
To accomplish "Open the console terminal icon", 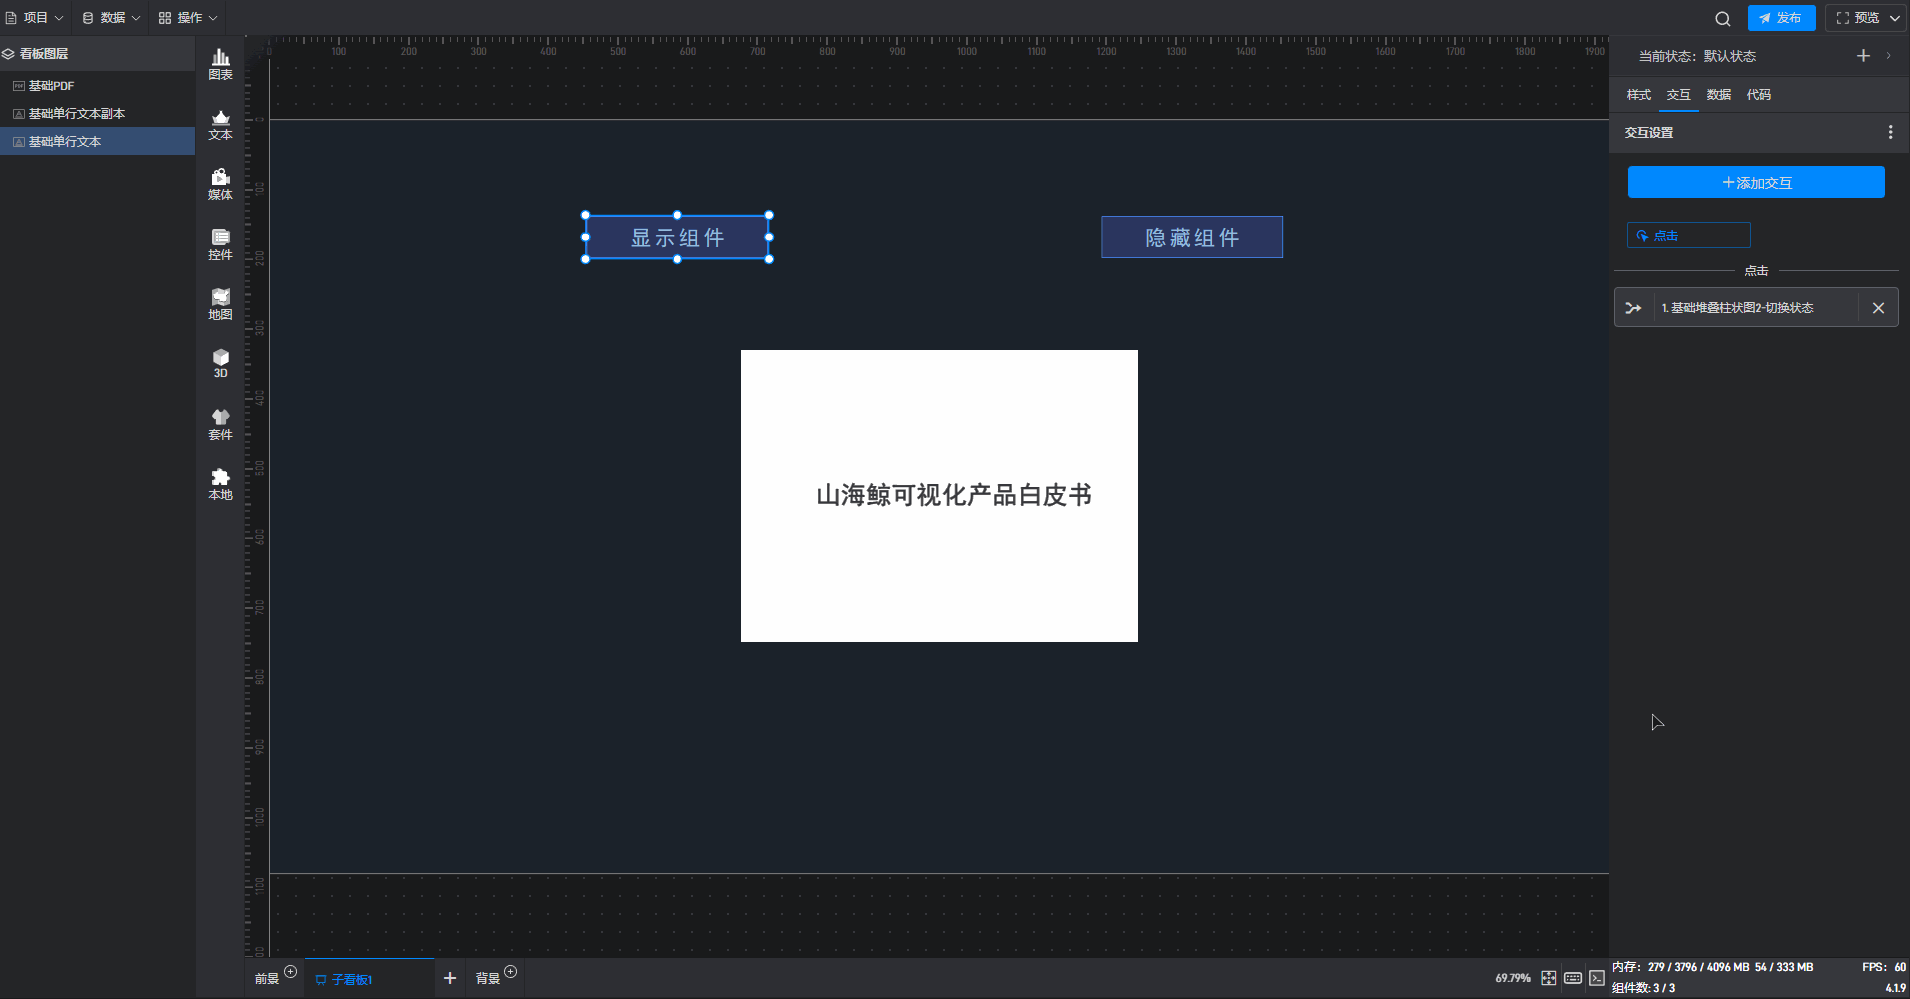I will [x=1597, y=978].
